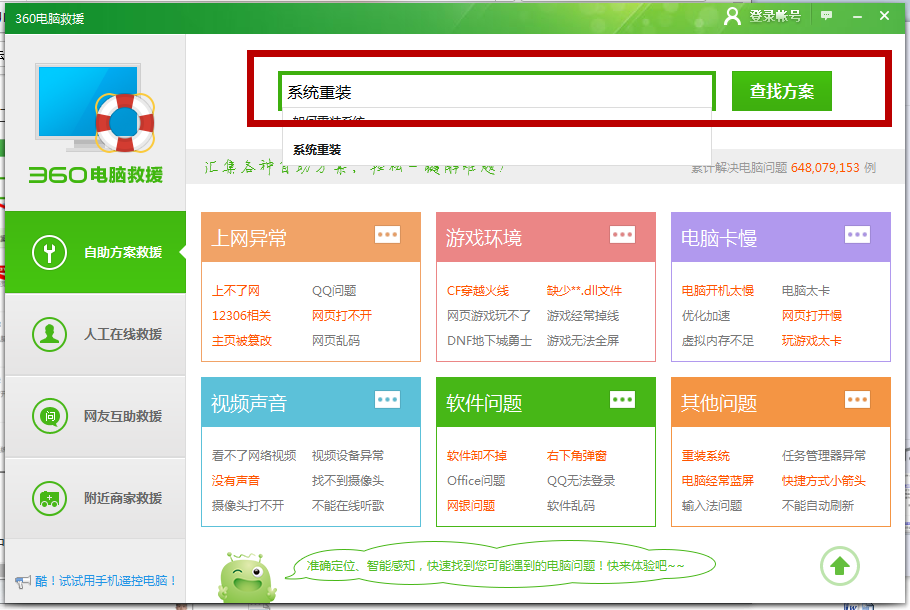Open the 优化加速 solution
The width and height of the screenshot is (910, 610).
pyautogui.click(x=706, y=316)
